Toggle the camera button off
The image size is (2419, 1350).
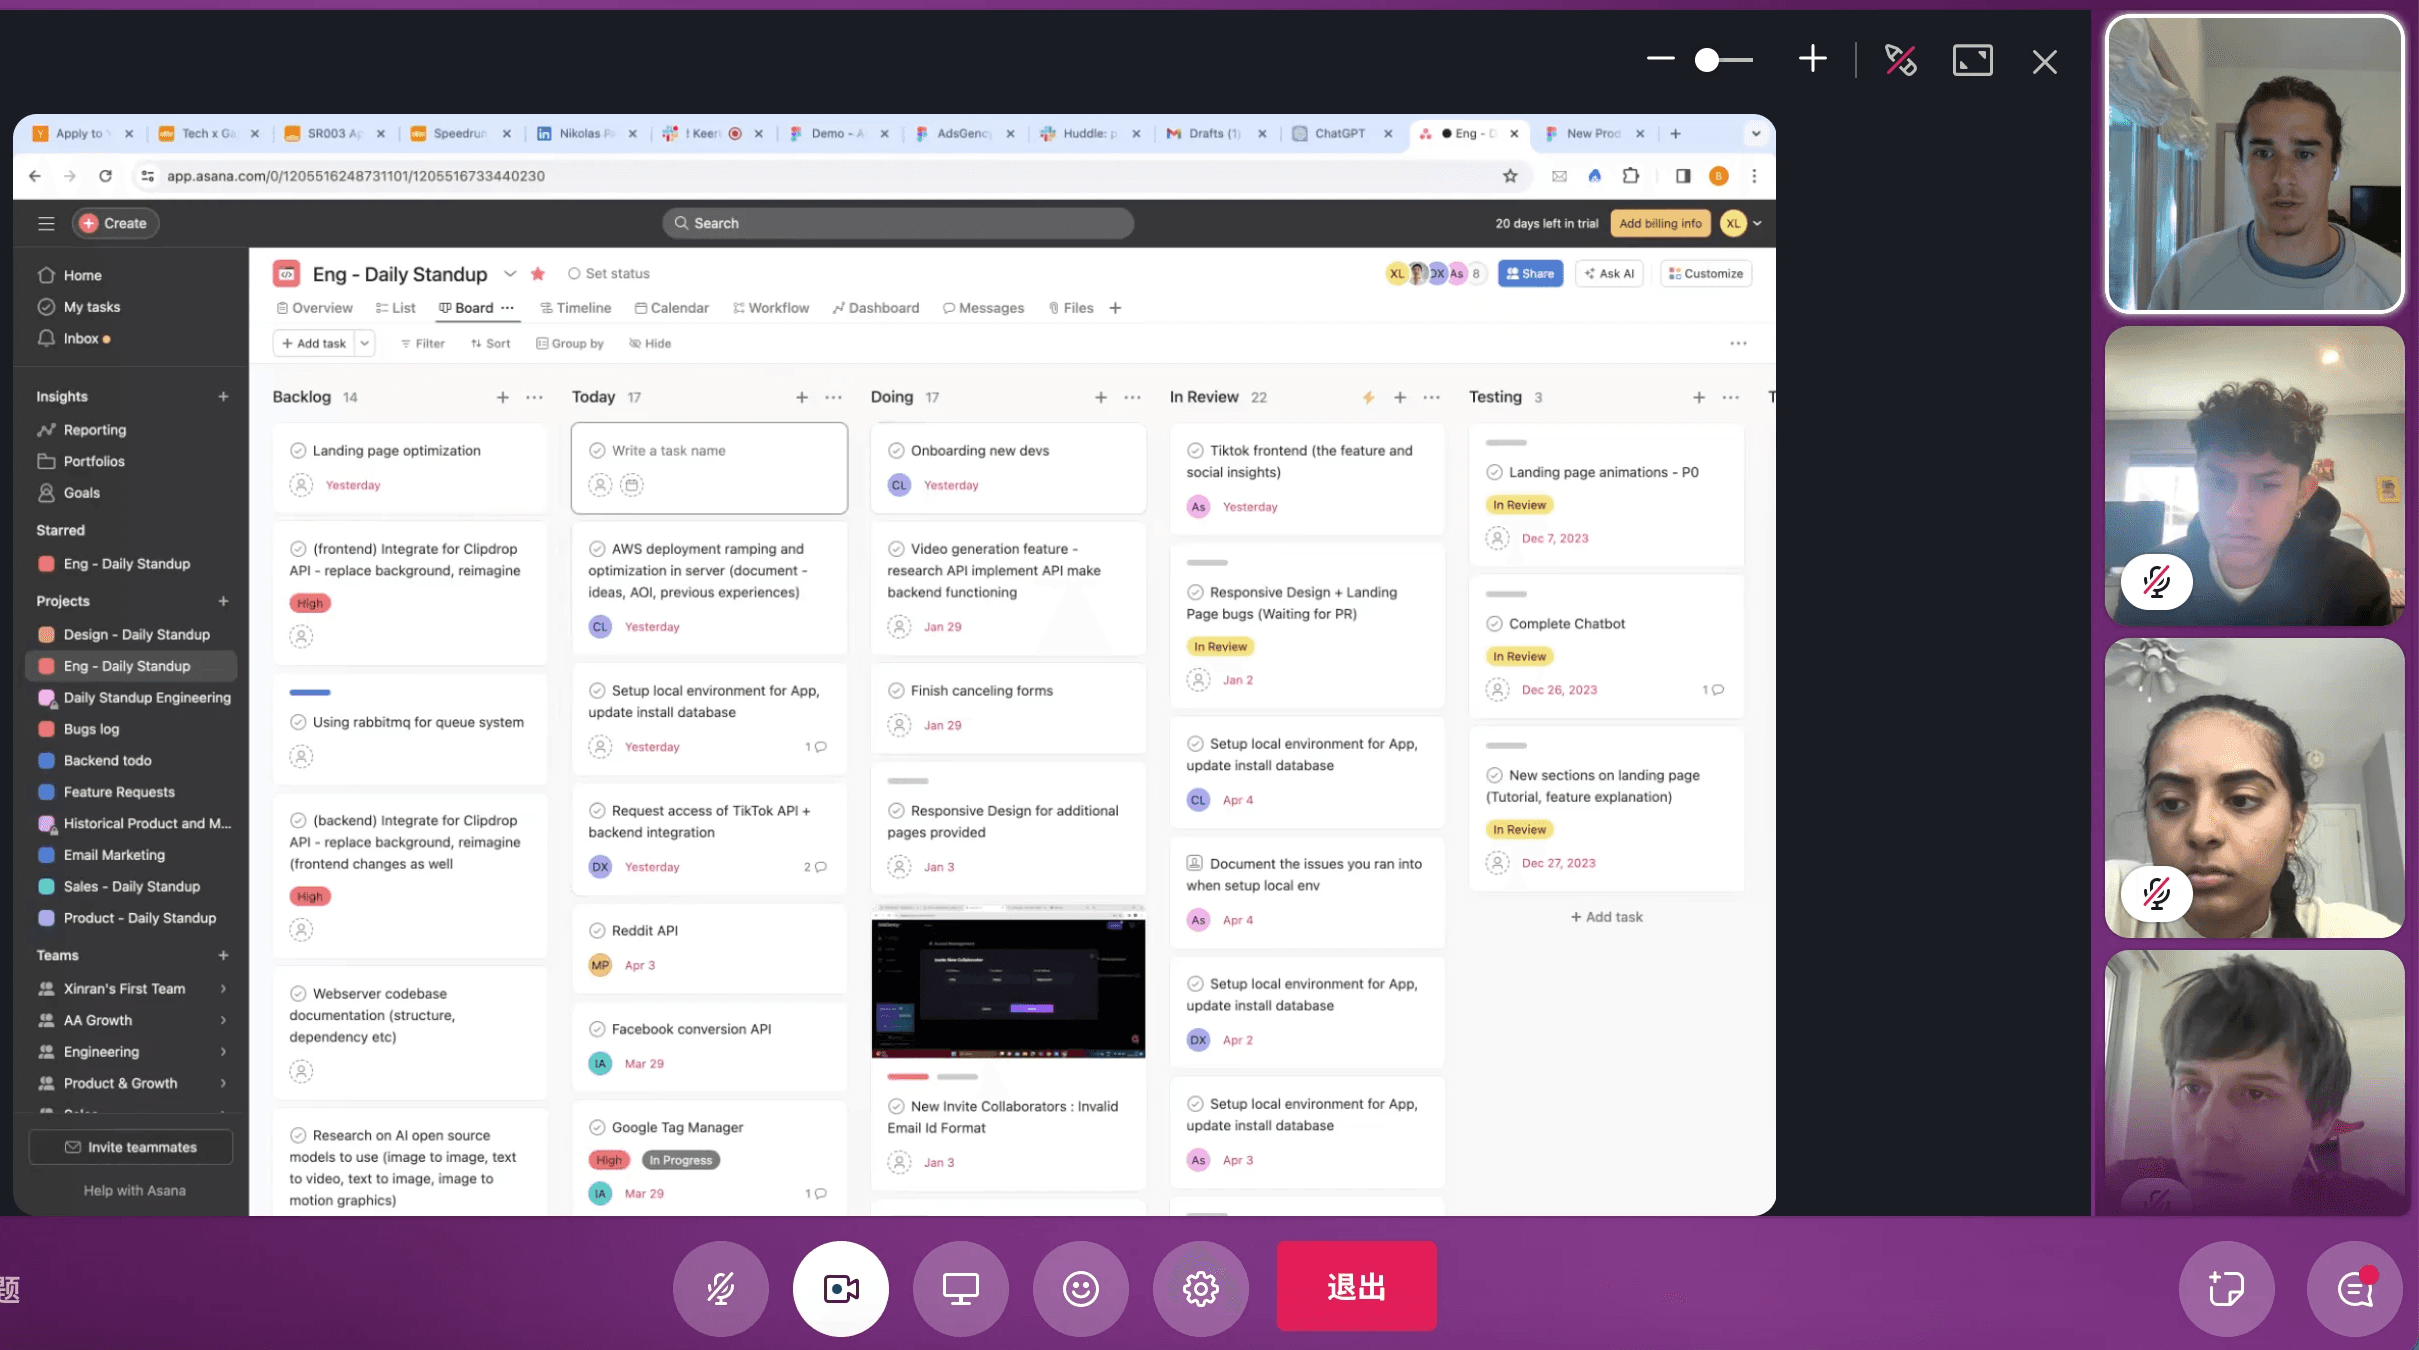(840, 1288)
